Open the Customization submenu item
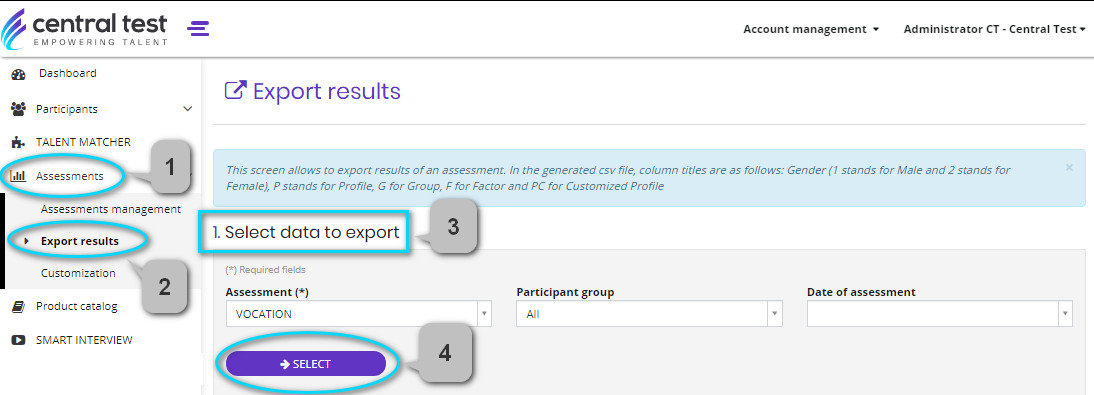 78,273
